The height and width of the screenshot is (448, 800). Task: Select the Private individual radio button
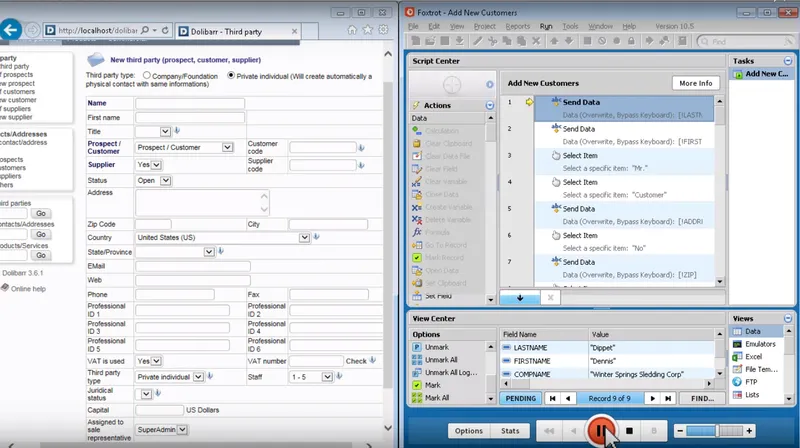(231, 75)
